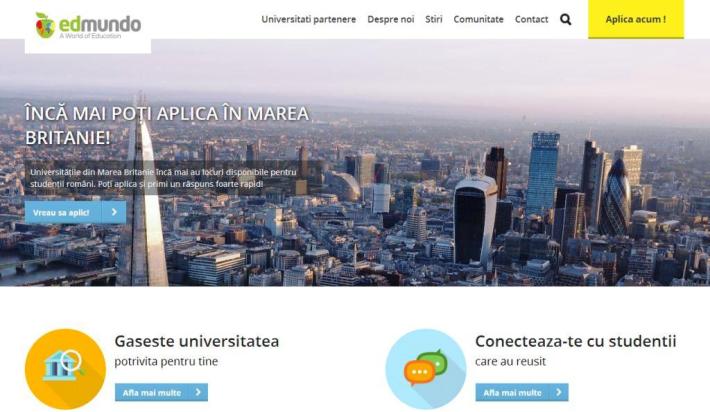Click 'Afla mai multe' under Conecteaza-te cu studentii
The height and width of the screenshot is (412, 710).
click(x=522, y=392)
